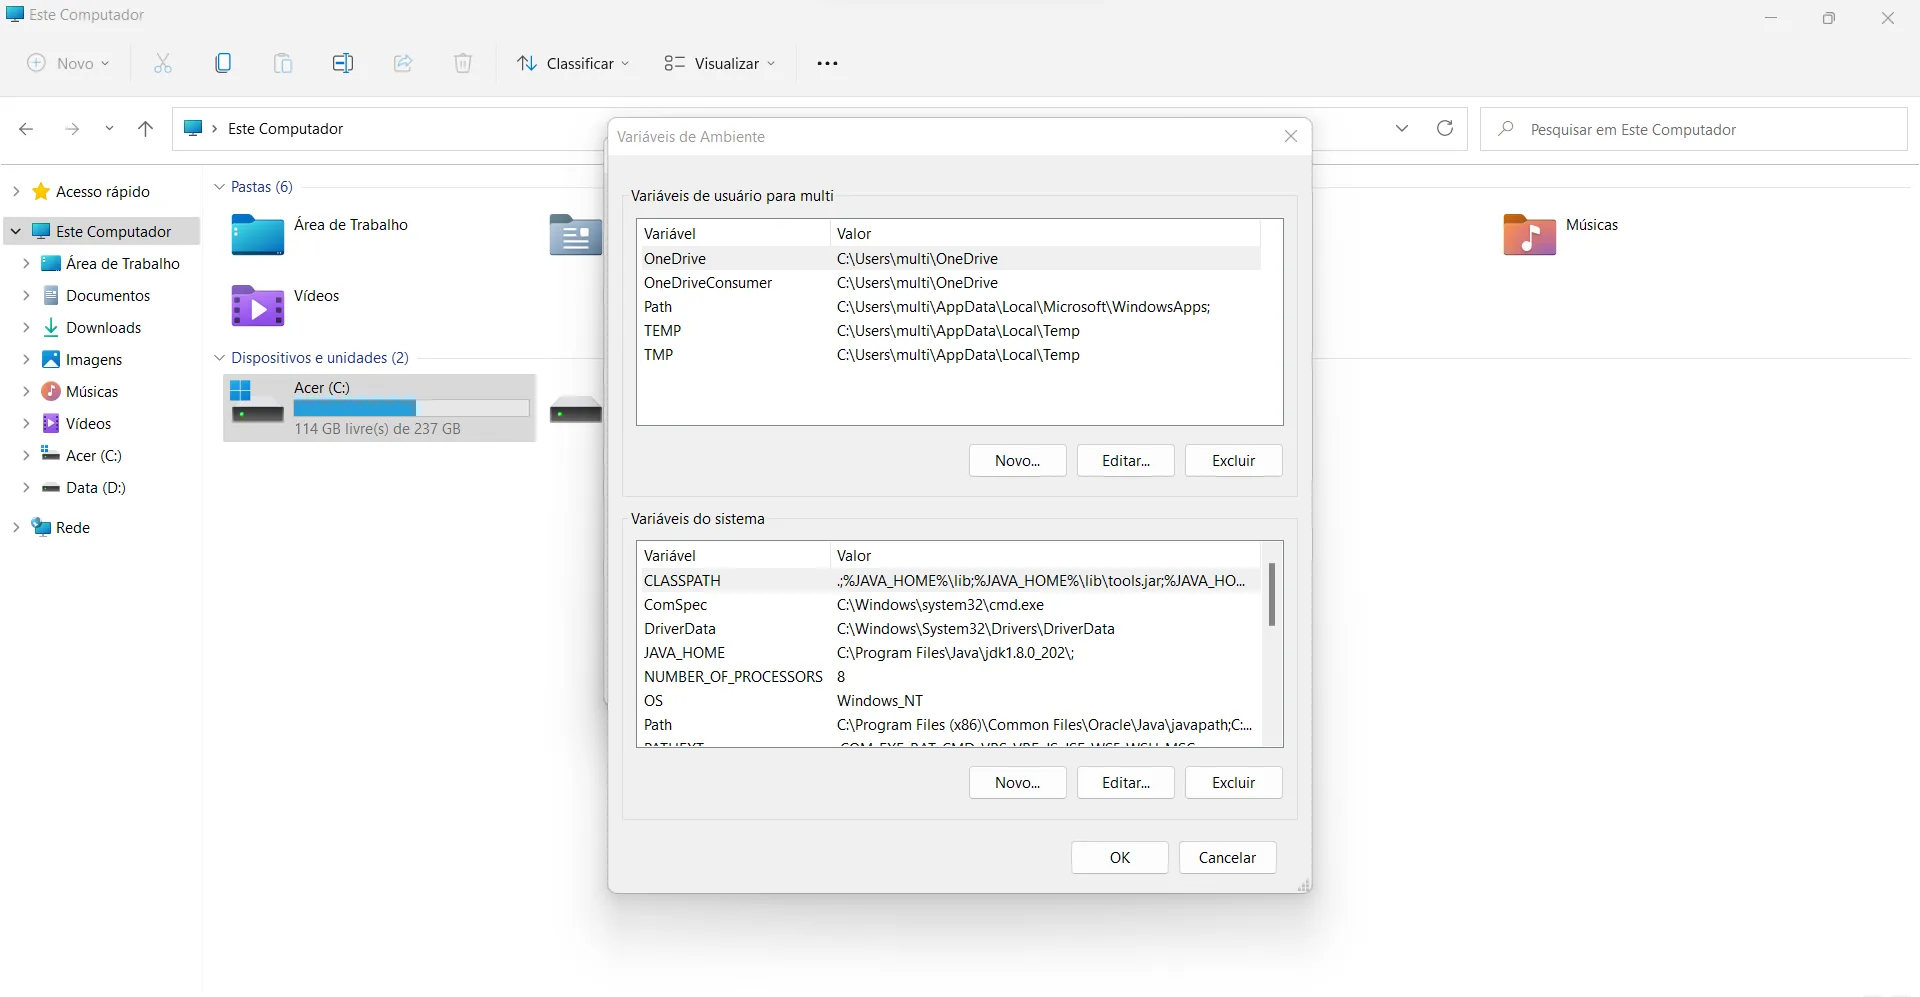Select the DriverData system variable row
This screenshot has width=1920, height=997.
tap(949, 628)
